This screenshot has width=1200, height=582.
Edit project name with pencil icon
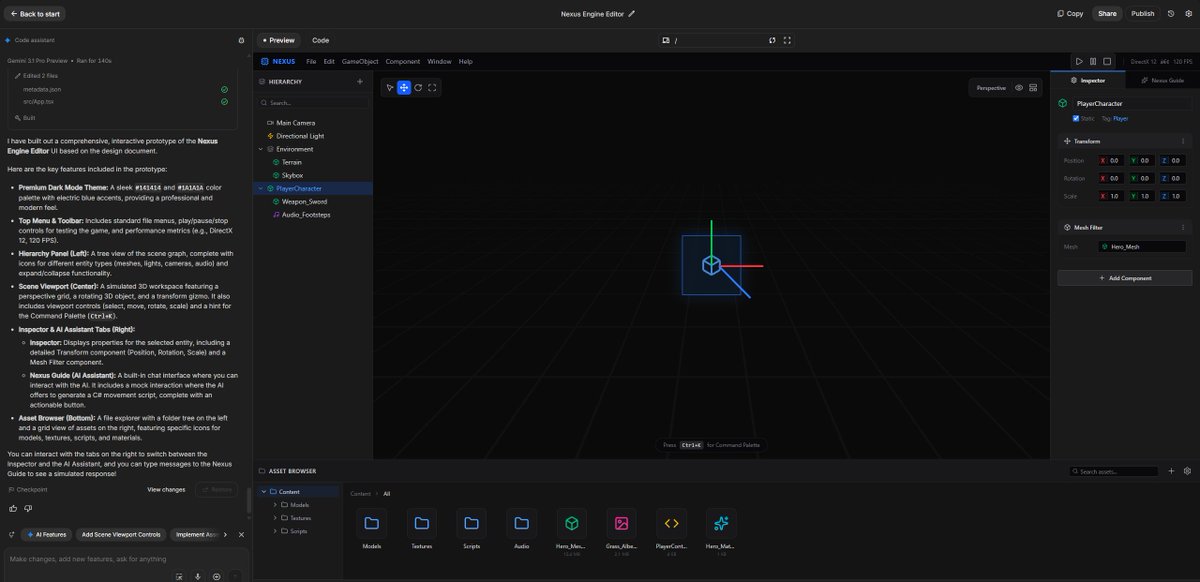[631, 14]
